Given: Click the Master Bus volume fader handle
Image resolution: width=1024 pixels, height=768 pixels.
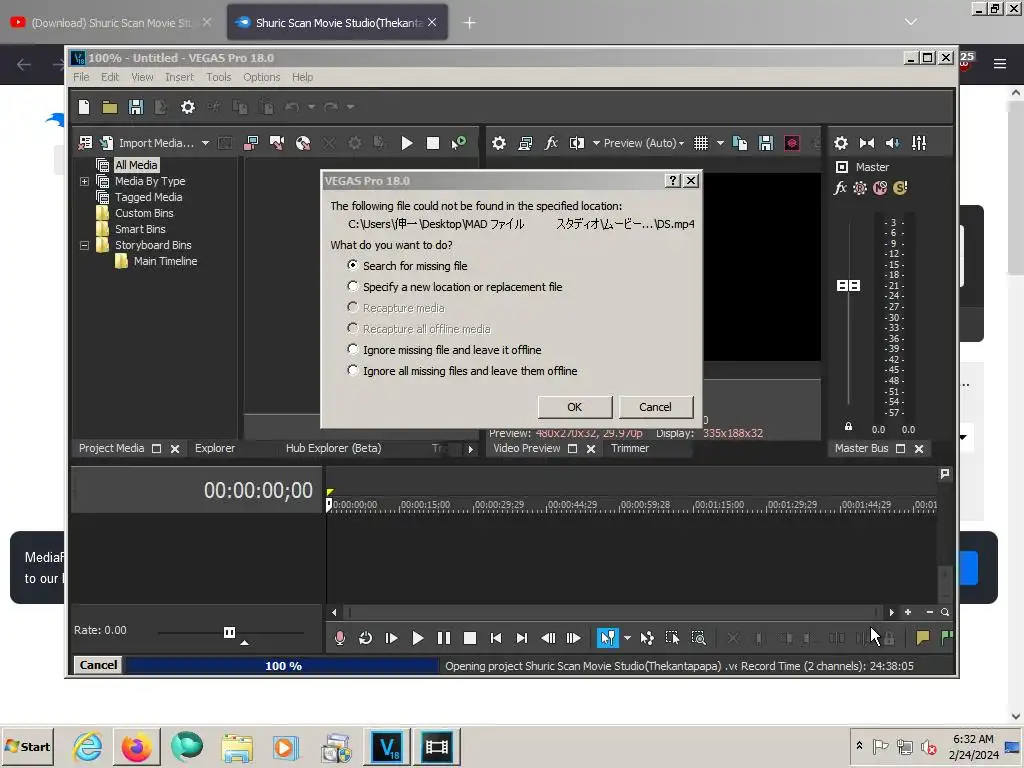Looking at the screenshot, I should [848, 285].
